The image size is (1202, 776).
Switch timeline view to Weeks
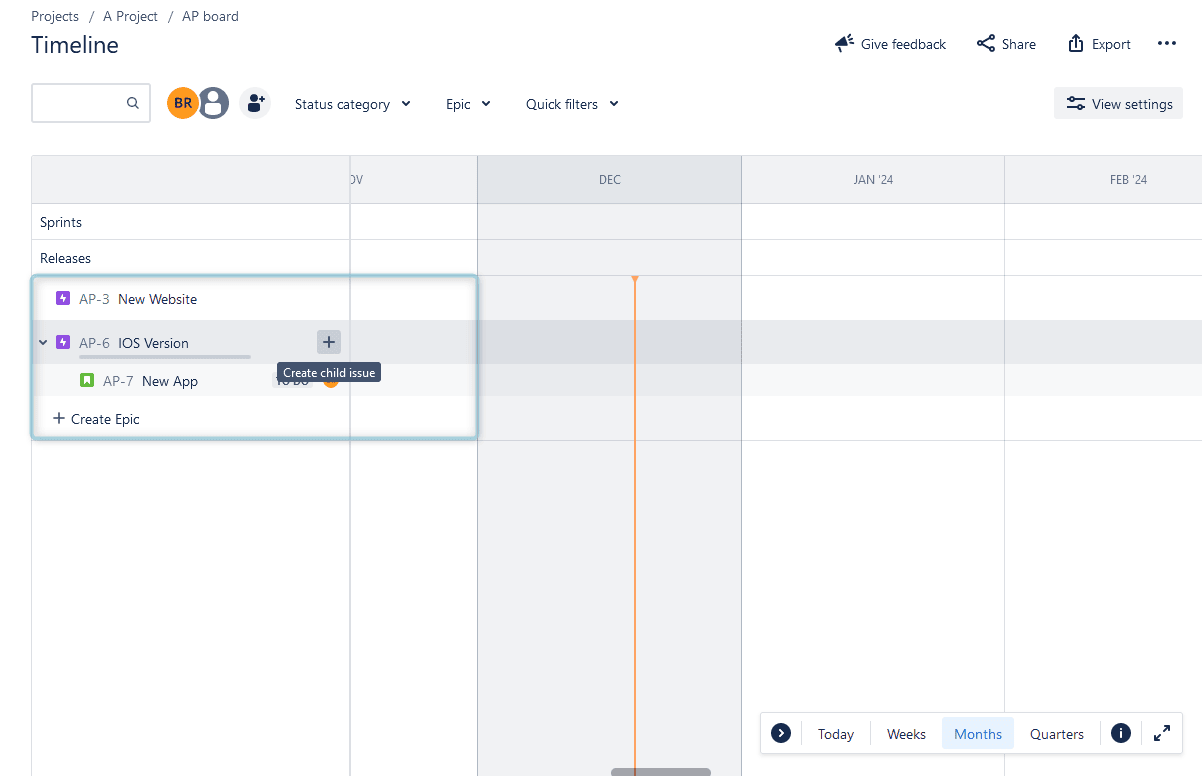click(904, 733)
